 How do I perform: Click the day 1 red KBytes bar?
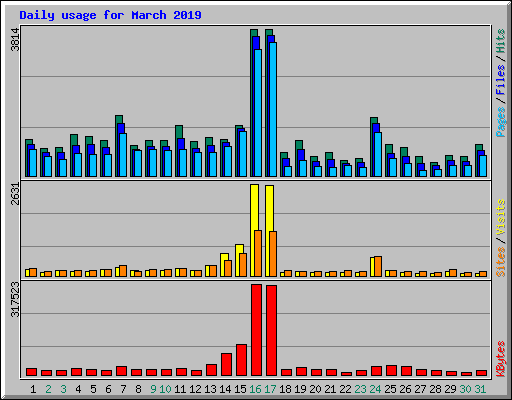(x=31, y=372)
